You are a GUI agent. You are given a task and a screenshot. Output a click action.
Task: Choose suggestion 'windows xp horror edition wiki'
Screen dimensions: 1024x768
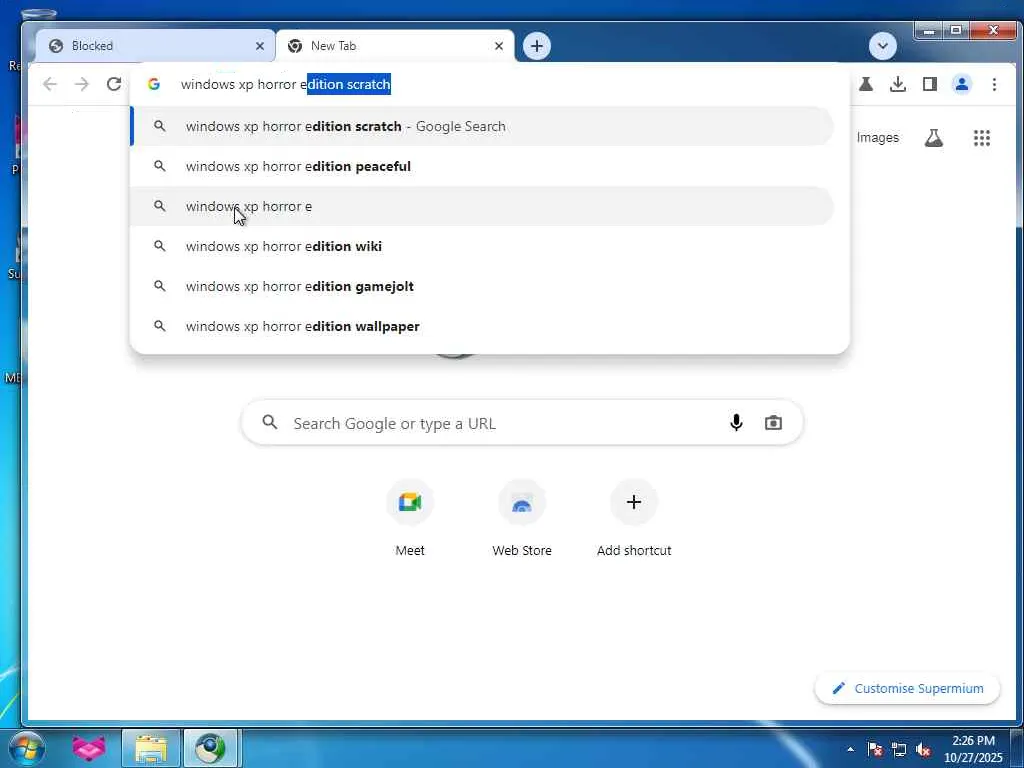point(482,246)
